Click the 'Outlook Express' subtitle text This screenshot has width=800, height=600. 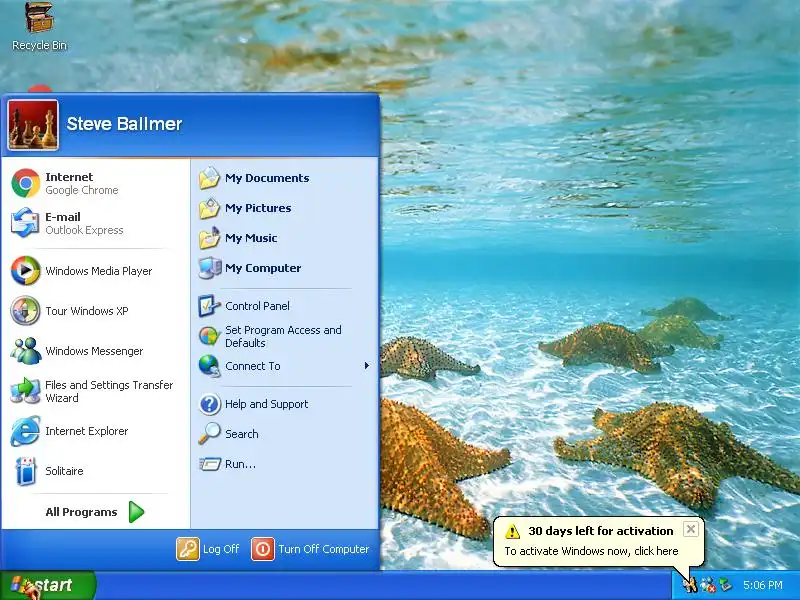[84, 230]
